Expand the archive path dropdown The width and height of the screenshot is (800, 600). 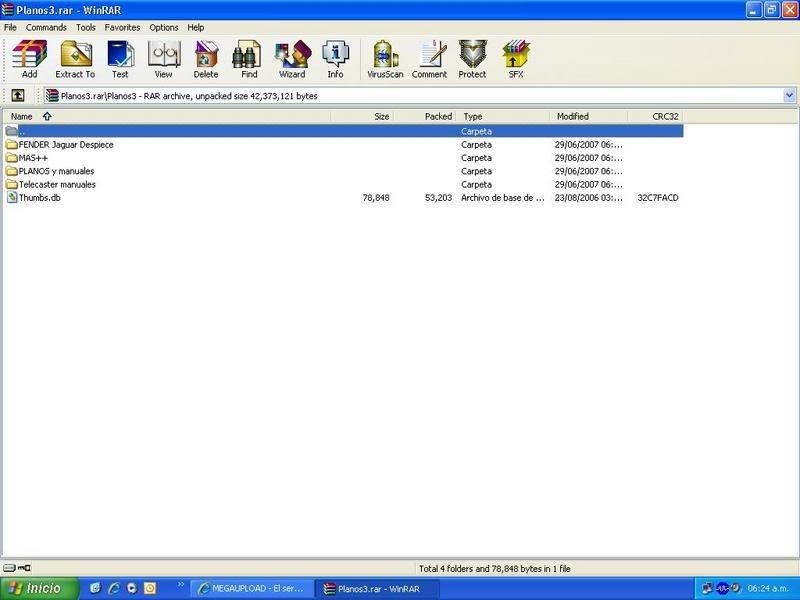pos(789,95)
